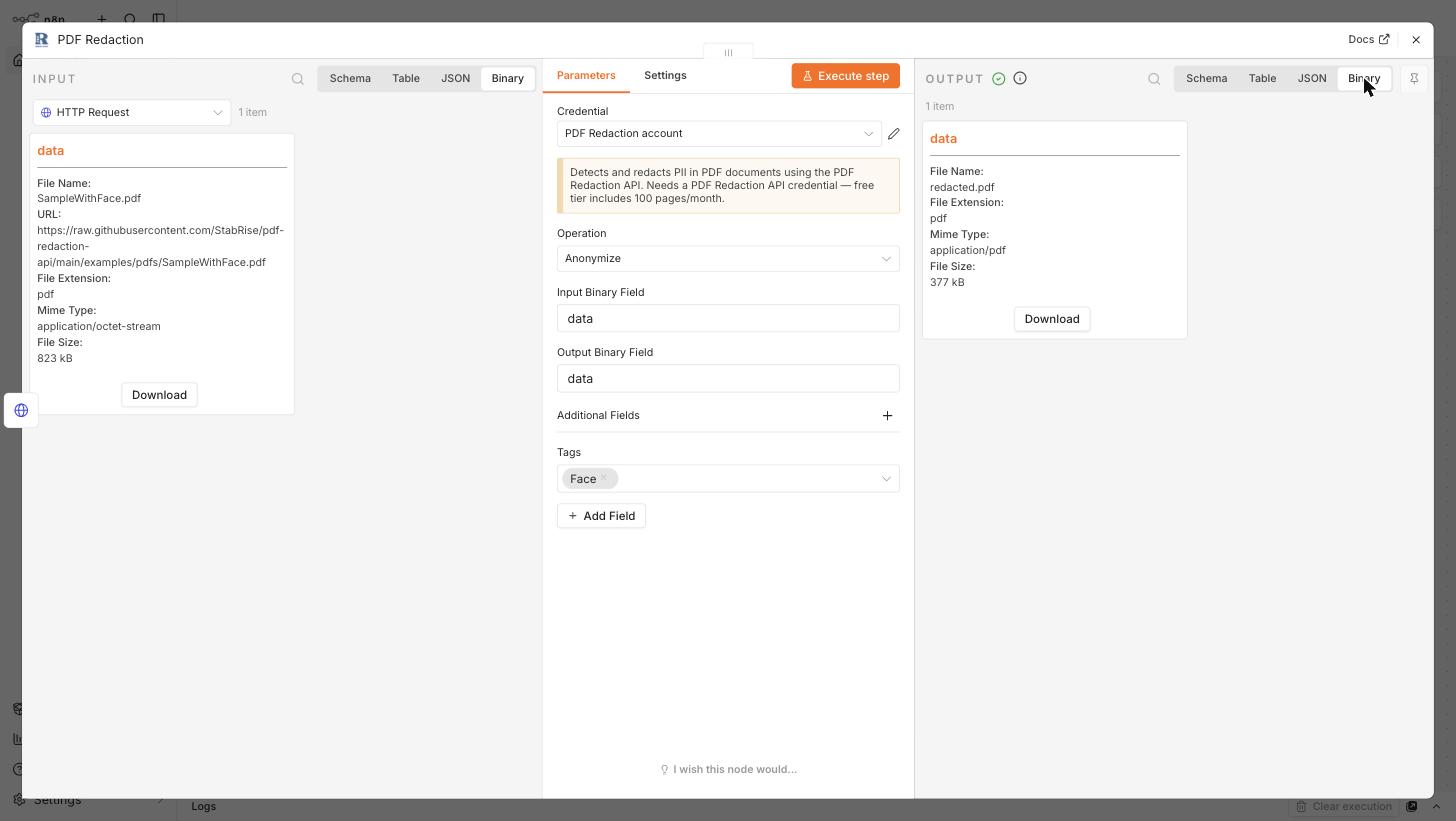Click the Settings gear in the background sidebar

[18, 800]
